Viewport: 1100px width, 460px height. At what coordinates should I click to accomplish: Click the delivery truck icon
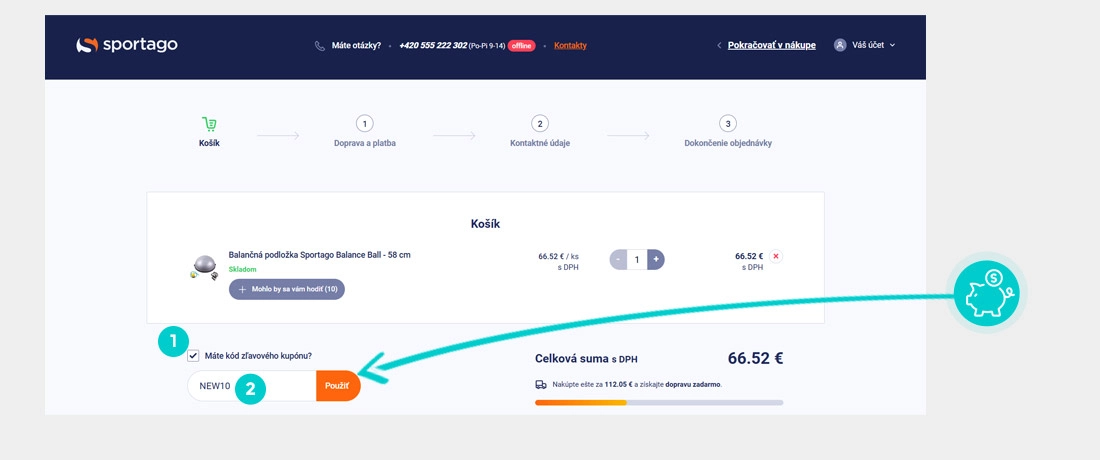(541, 384)
